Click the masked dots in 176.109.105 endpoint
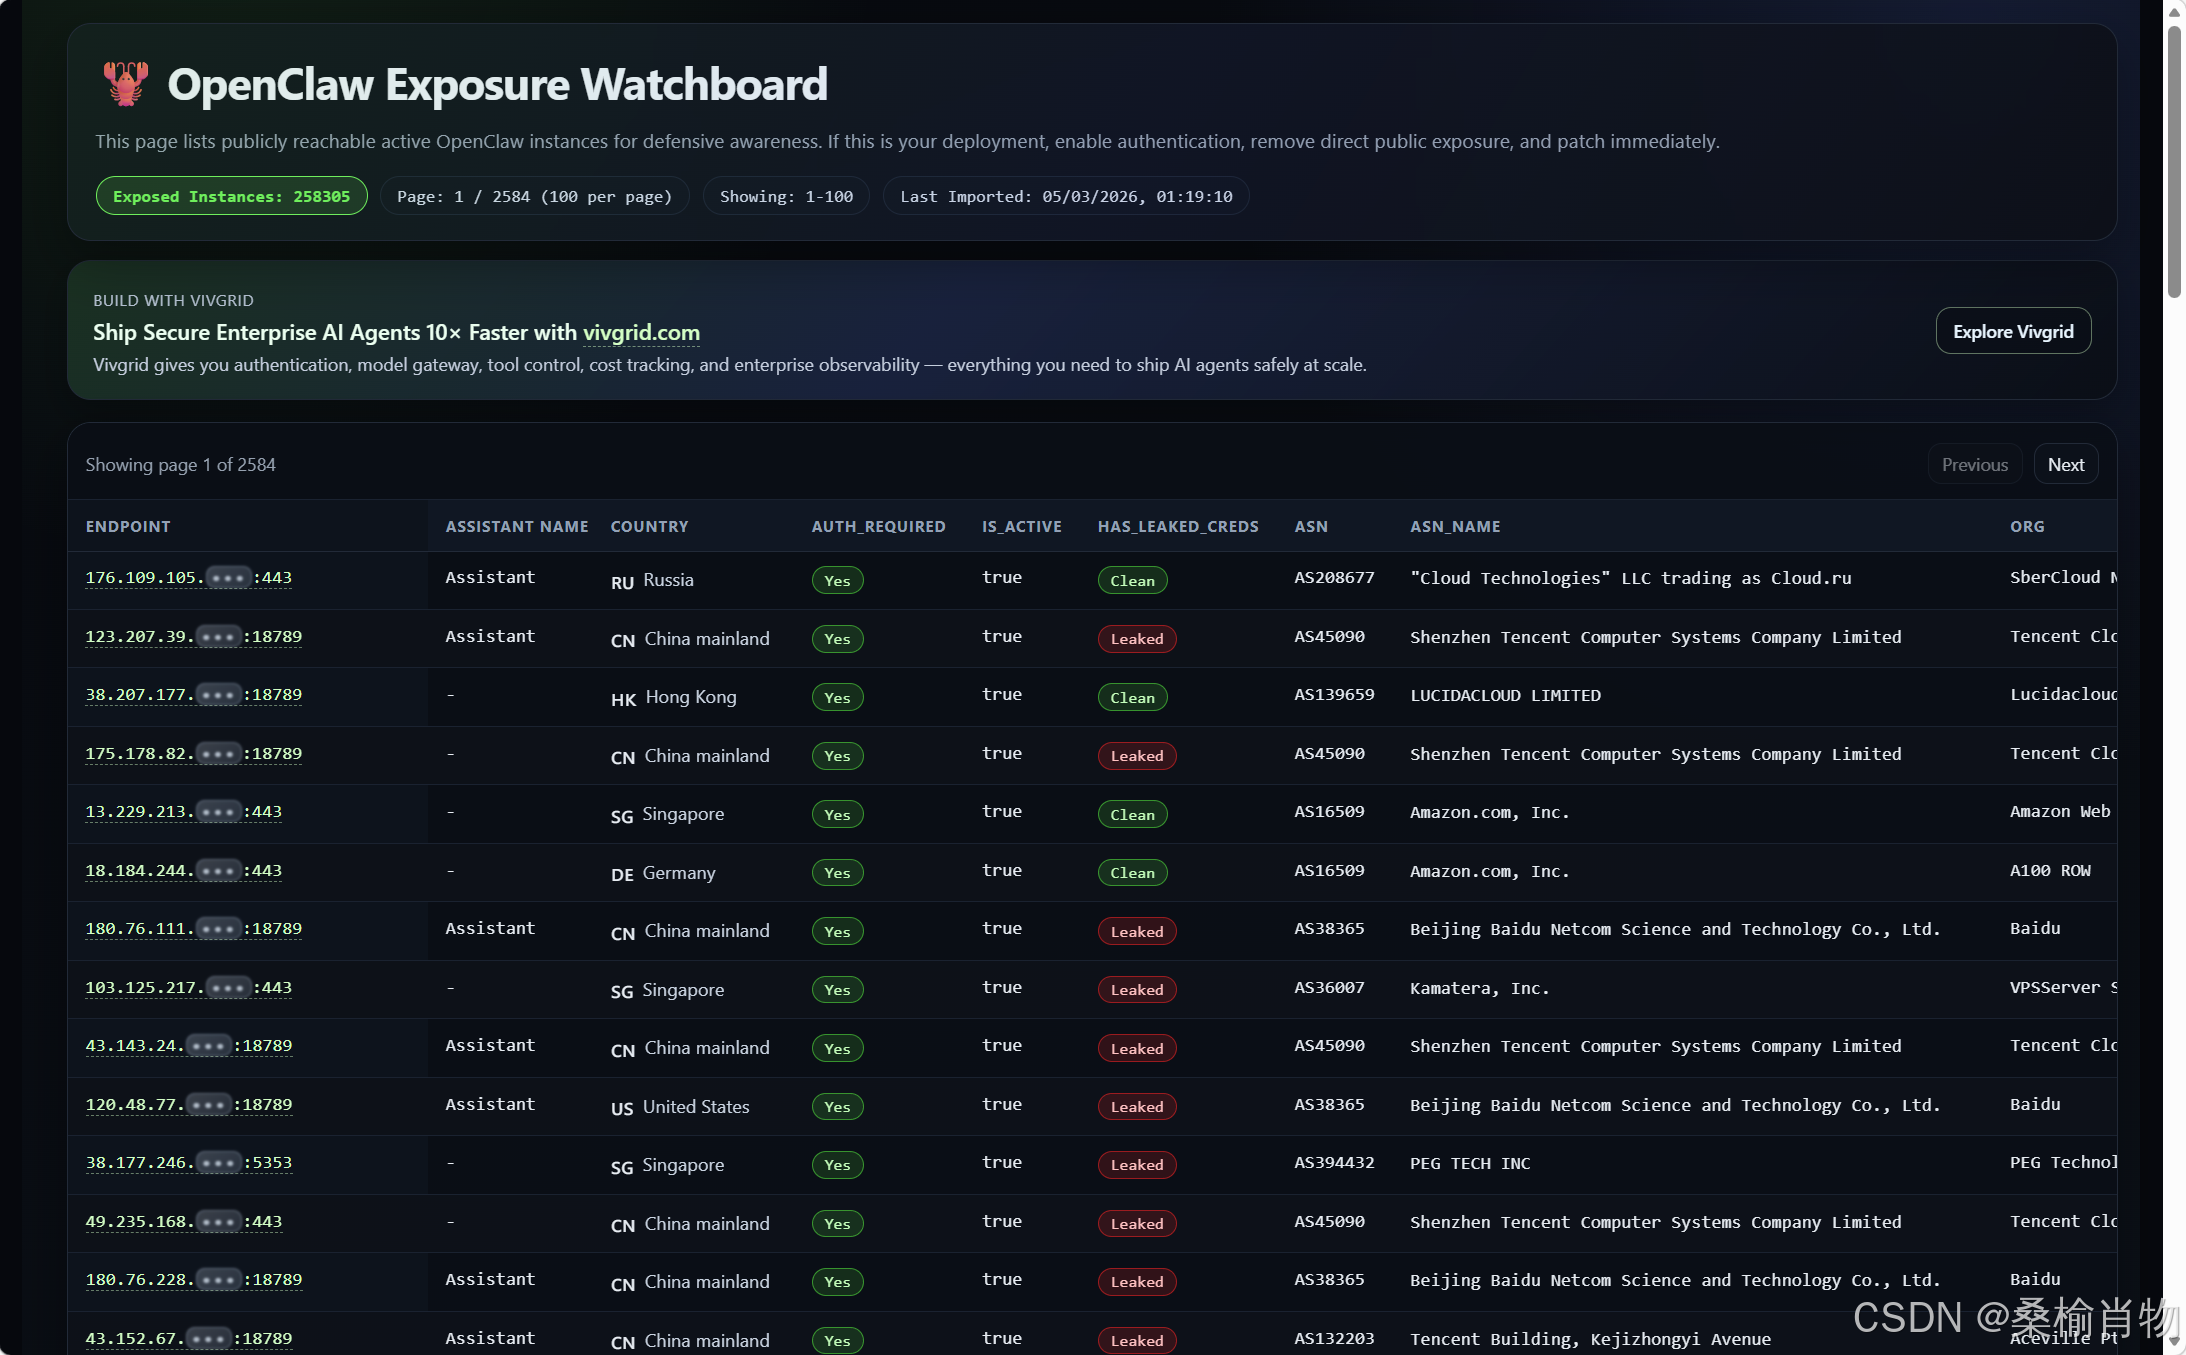The image size is (2186, 1355). tap(228, 578)
